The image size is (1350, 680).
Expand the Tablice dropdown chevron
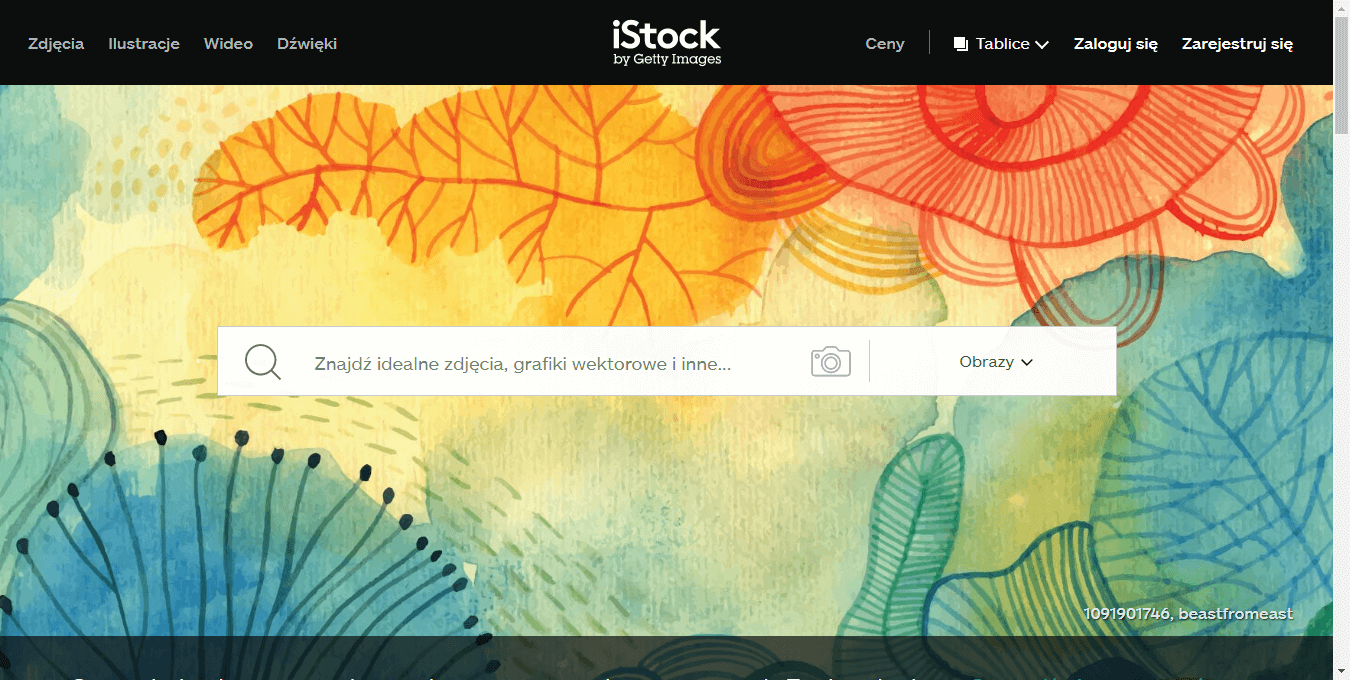click(1042, 45)
